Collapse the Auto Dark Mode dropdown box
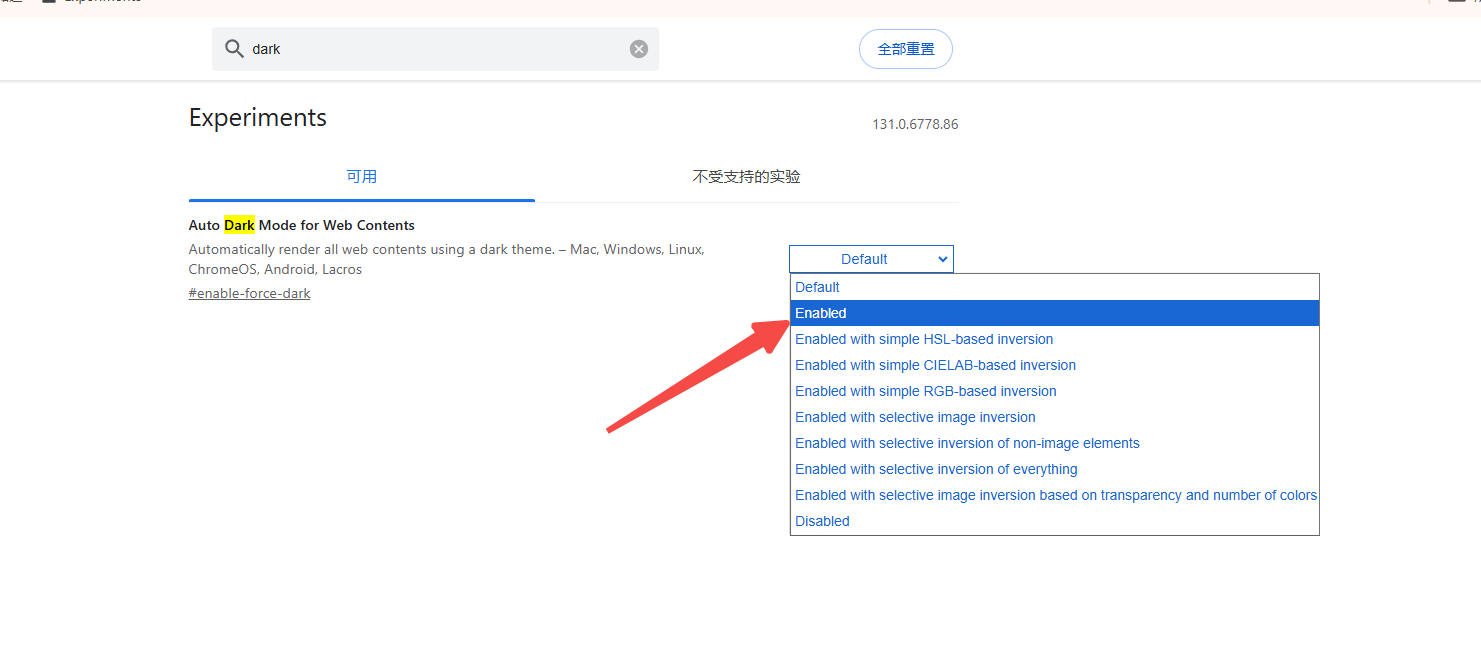Viewport: 1481px width, 651px height. click(870, 259)
